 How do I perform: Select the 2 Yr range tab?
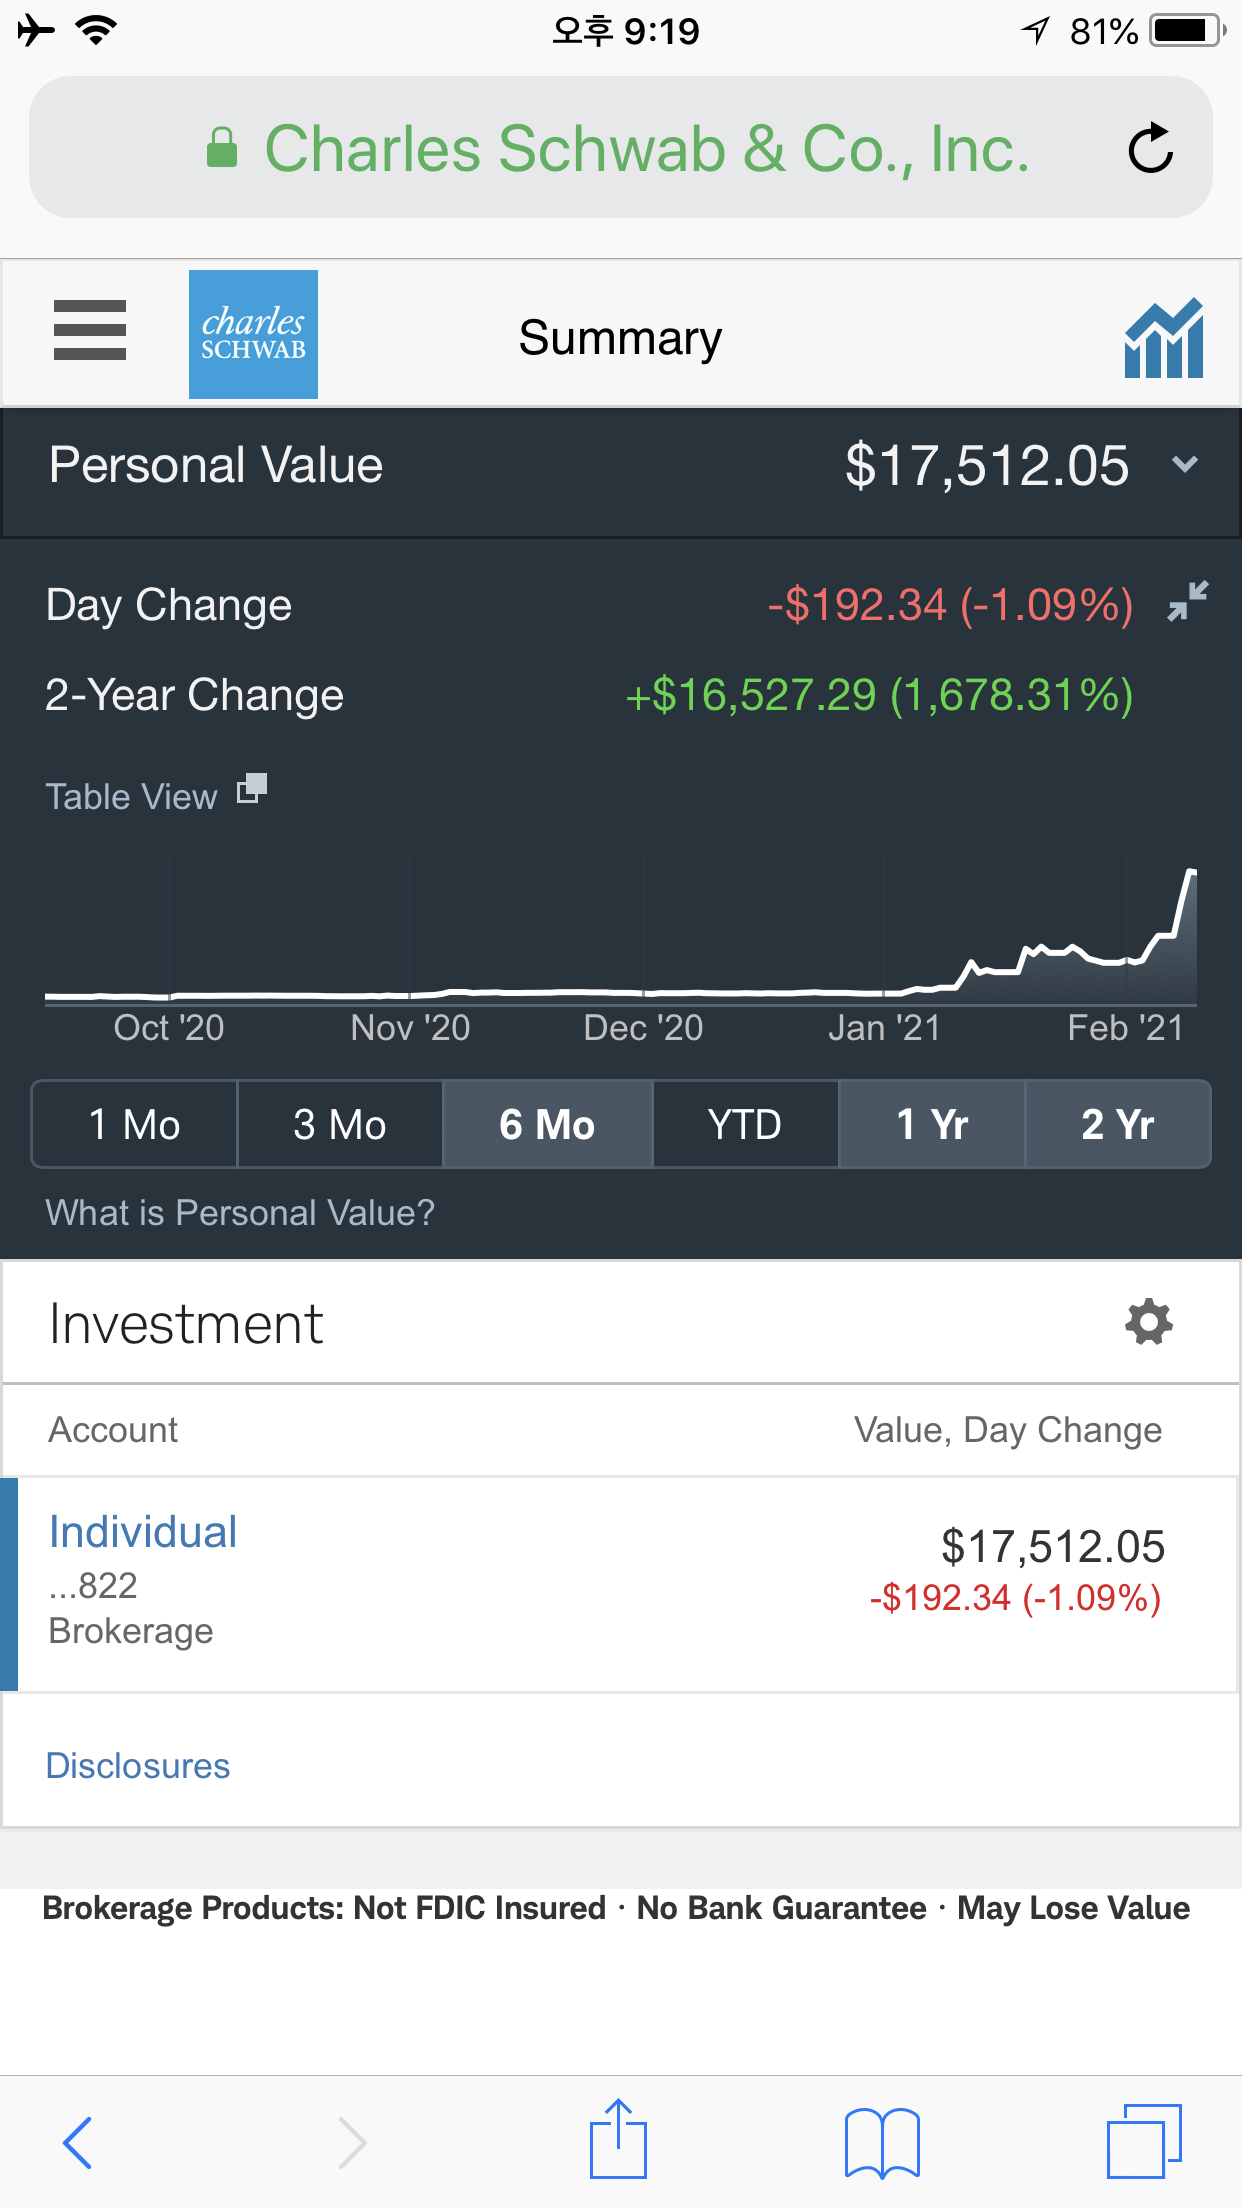(x=1118, y=1124)
